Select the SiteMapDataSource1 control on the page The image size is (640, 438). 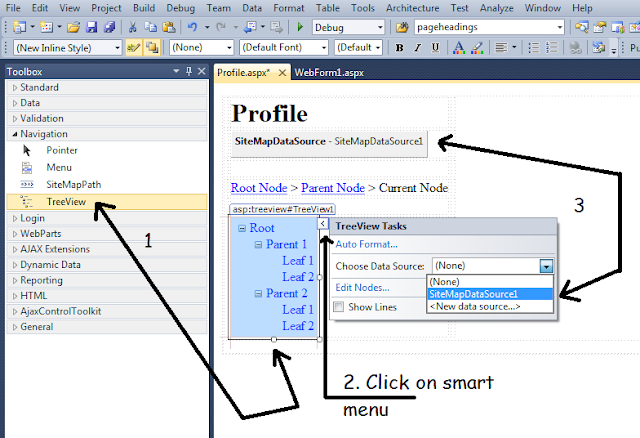tap(329, 143)
